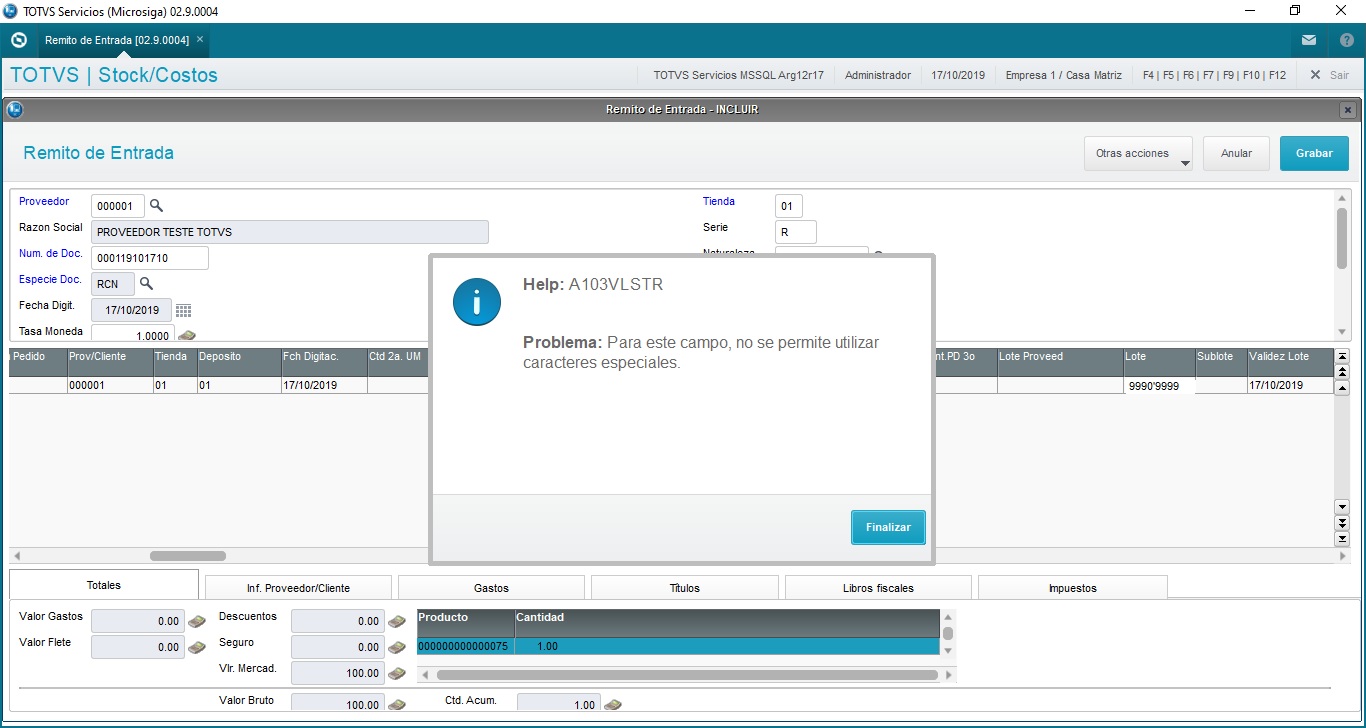Click the items grid horizontal scrollbar thumb
The image size is (1366, 728).
(188, 556)
